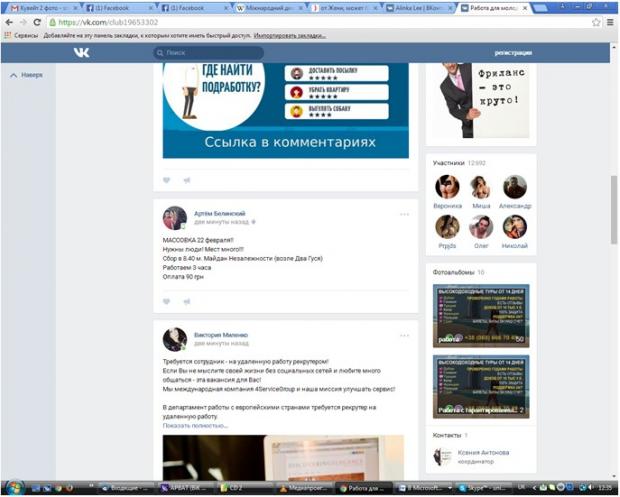The height and width of the screenshot is (497, 620).
Task: Click "Наверх" to go to top
Action: (30, 75)
